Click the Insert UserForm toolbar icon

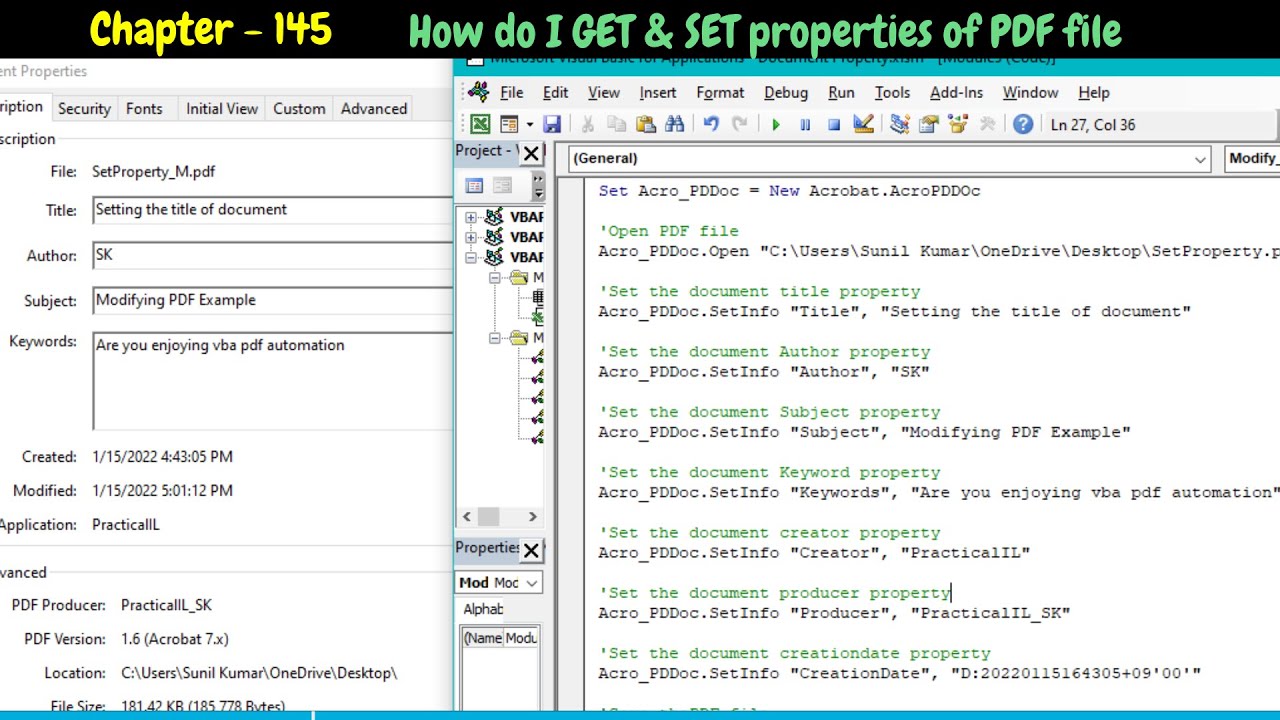click(509, 124)
